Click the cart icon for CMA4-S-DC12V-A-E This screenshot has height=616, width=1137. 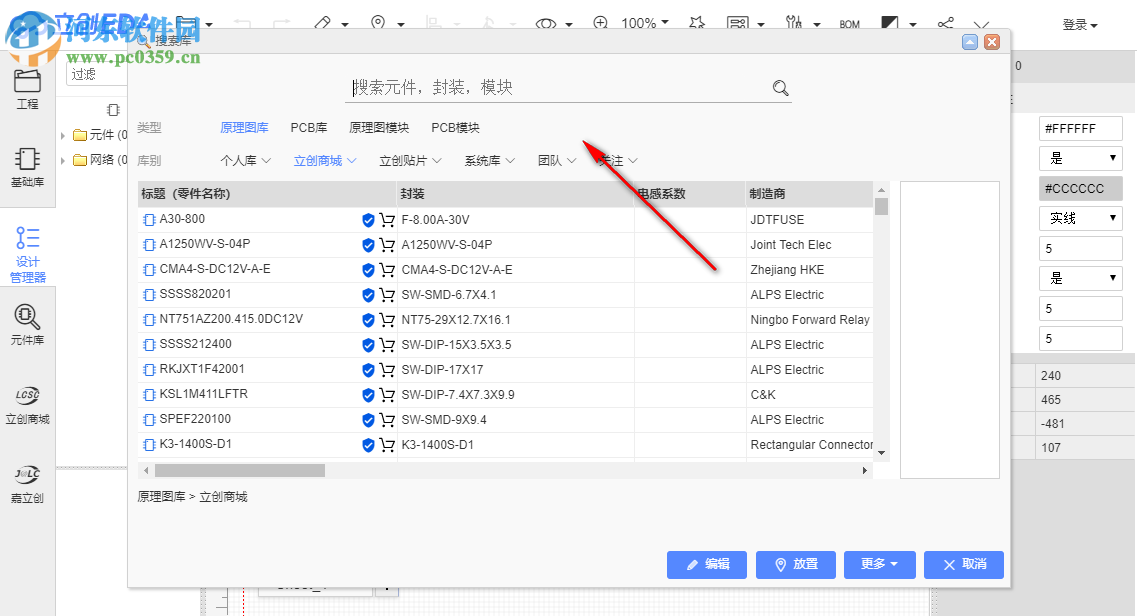[x=387, y=270]
